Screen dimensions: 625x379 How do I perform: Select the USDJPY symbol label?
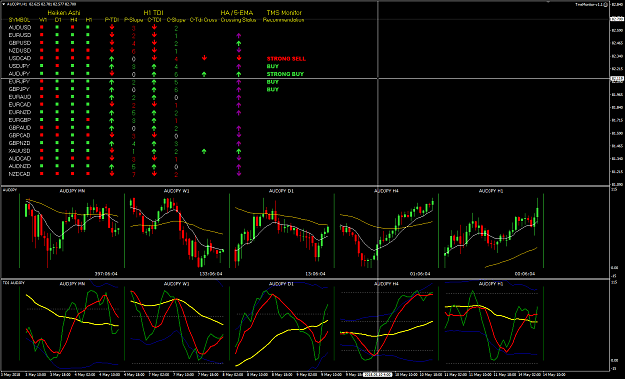click(x=20, y=66)
